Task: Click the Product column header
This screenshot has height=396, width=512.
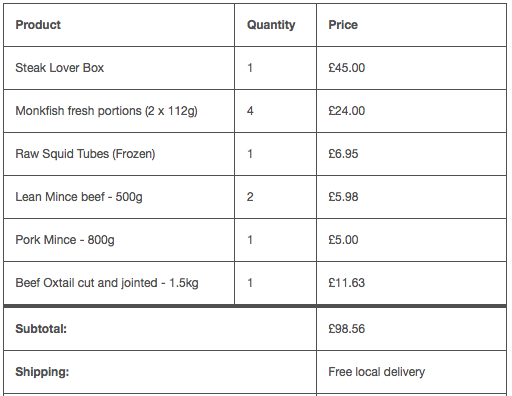Action: coord(38,25)
